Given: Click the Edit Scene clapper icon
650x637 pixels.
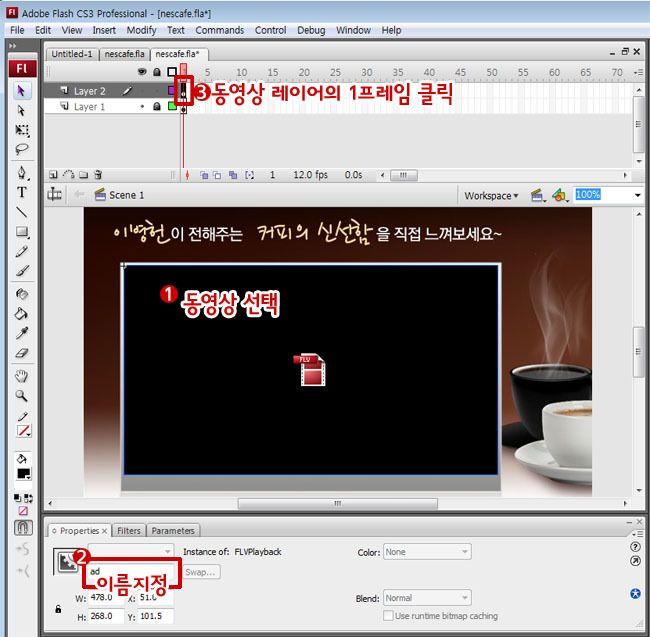Looking at the screenshot, I should pos(537,195).
